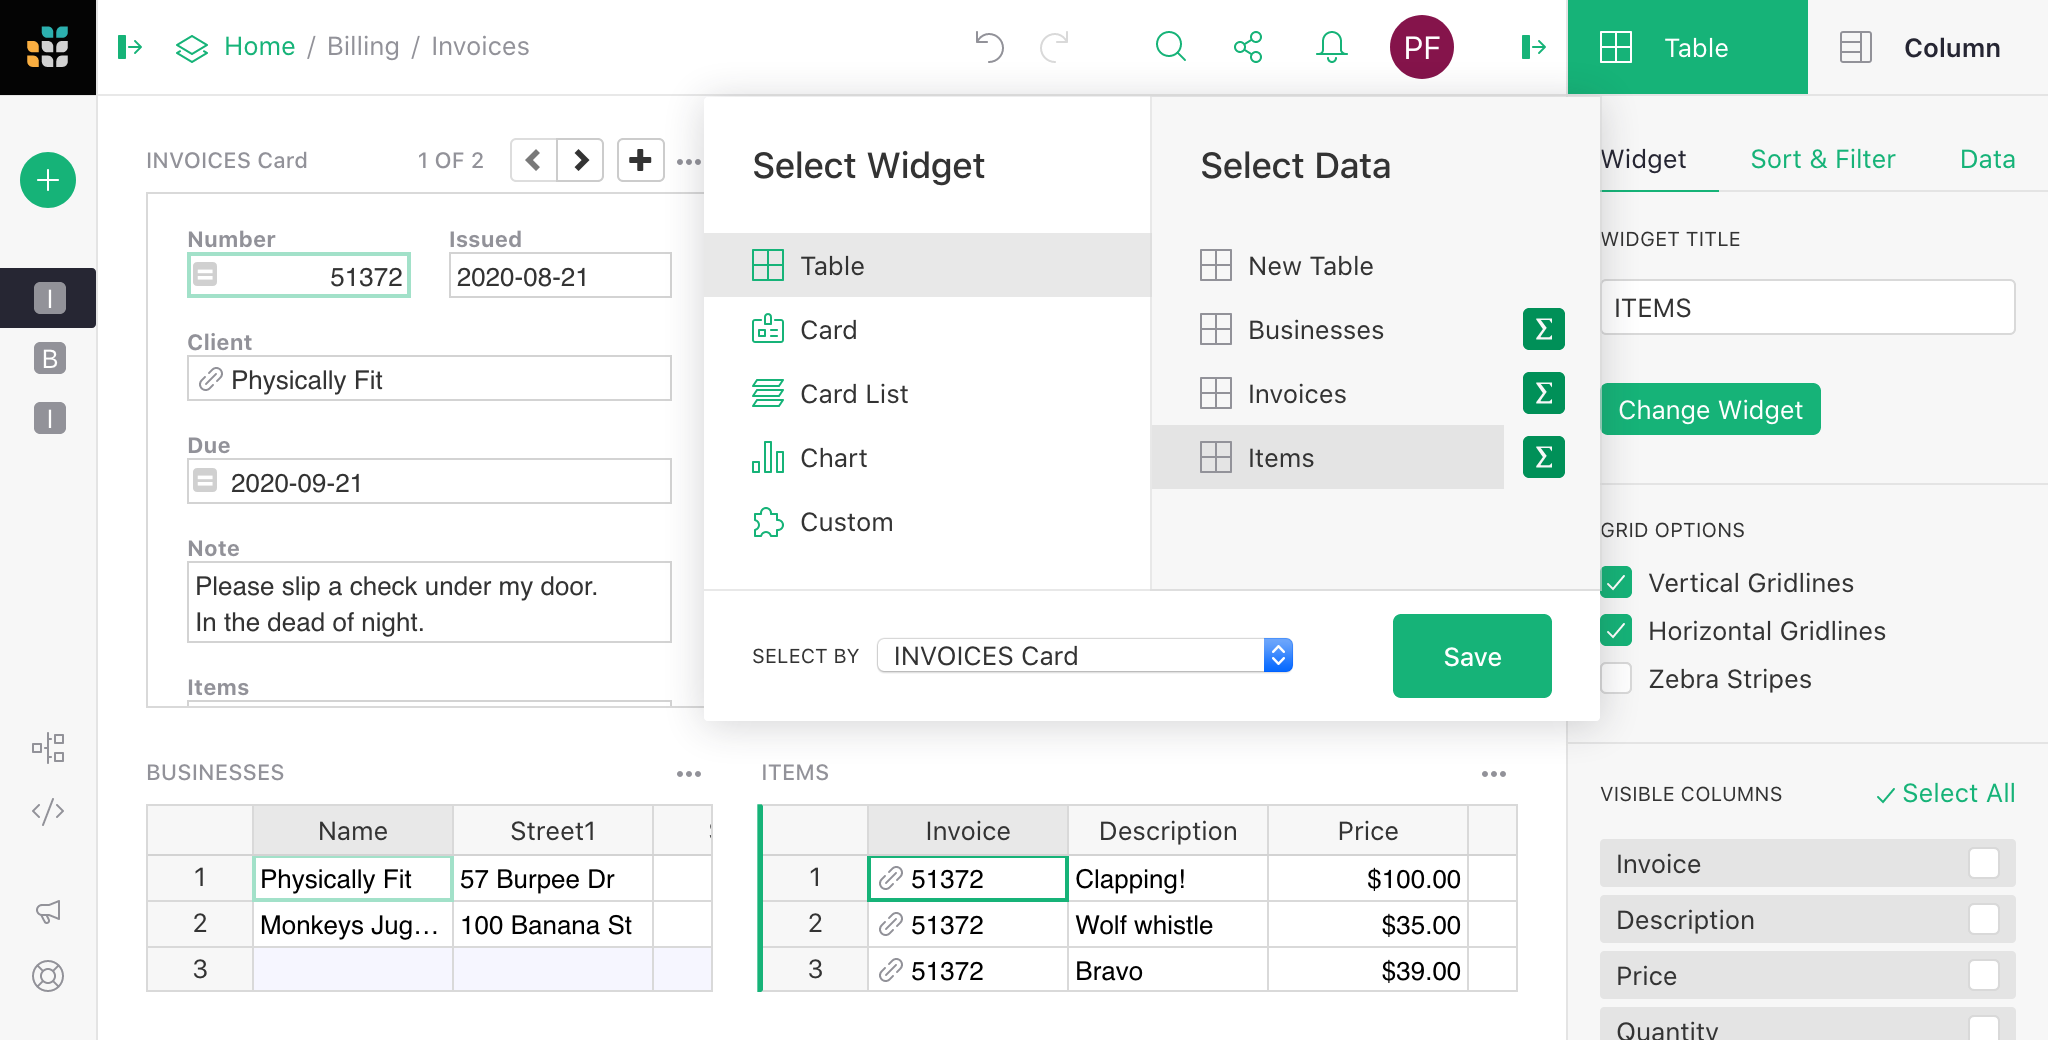Click the green add new plus button
2048x1040 pixels.
(48, 180)
